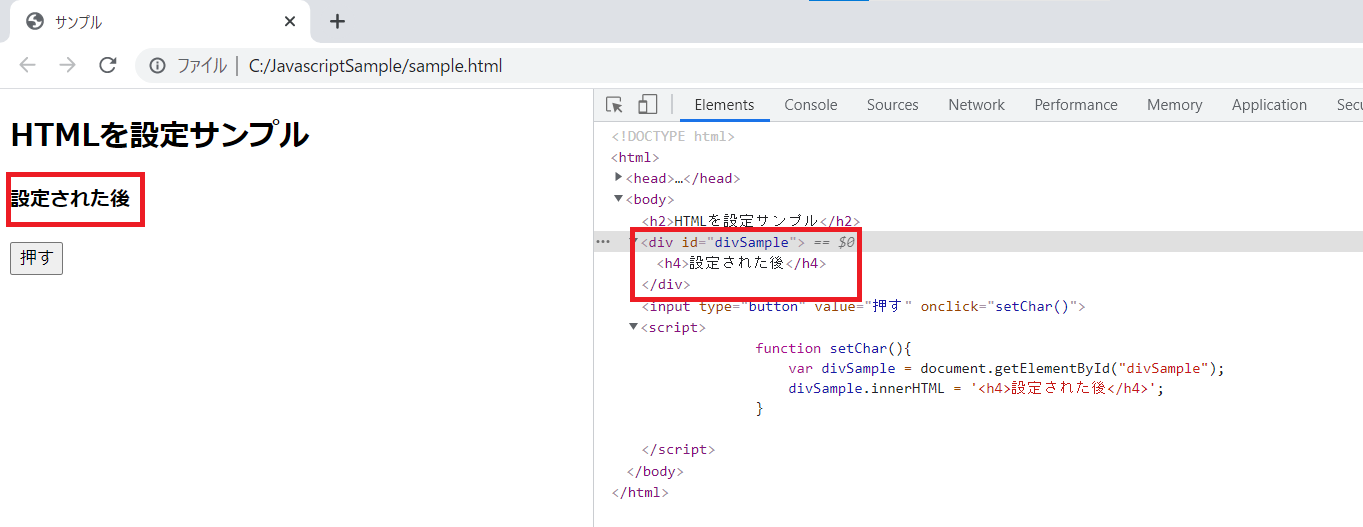Collapse the script element node
Screen dimensions: 1363x527
pyautogui.click(x=634, y=327)
